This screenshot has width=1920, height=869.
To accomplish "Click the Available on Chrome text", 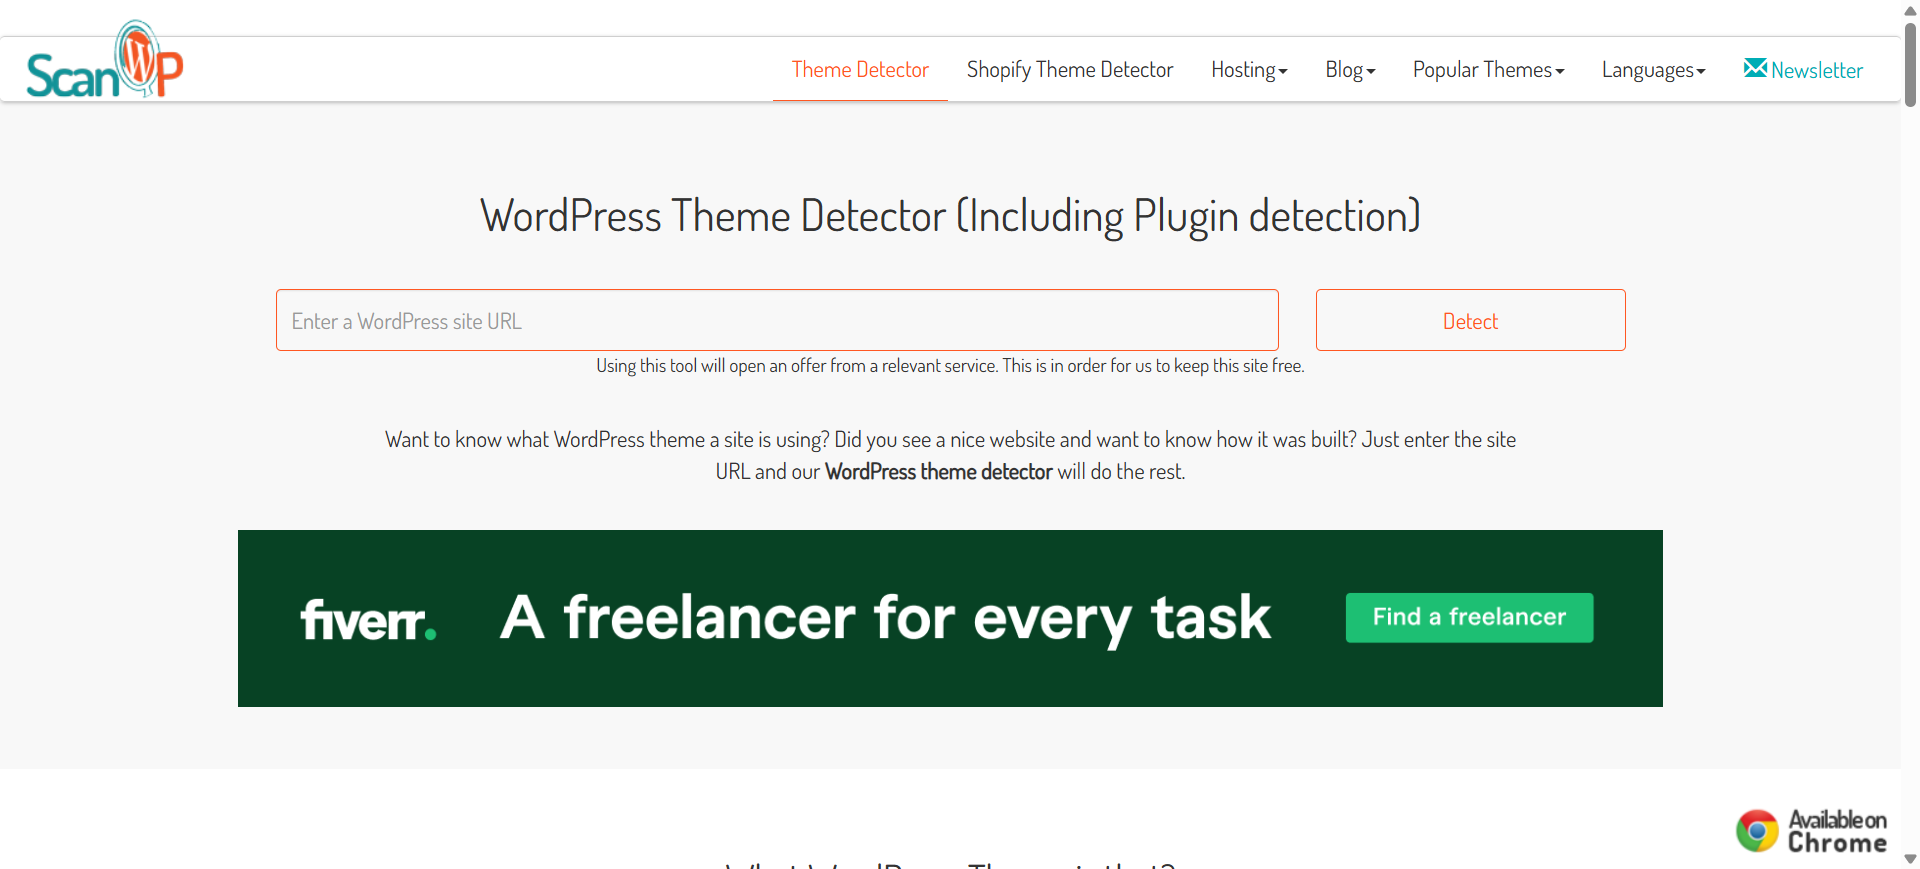I will point(1837,831).
